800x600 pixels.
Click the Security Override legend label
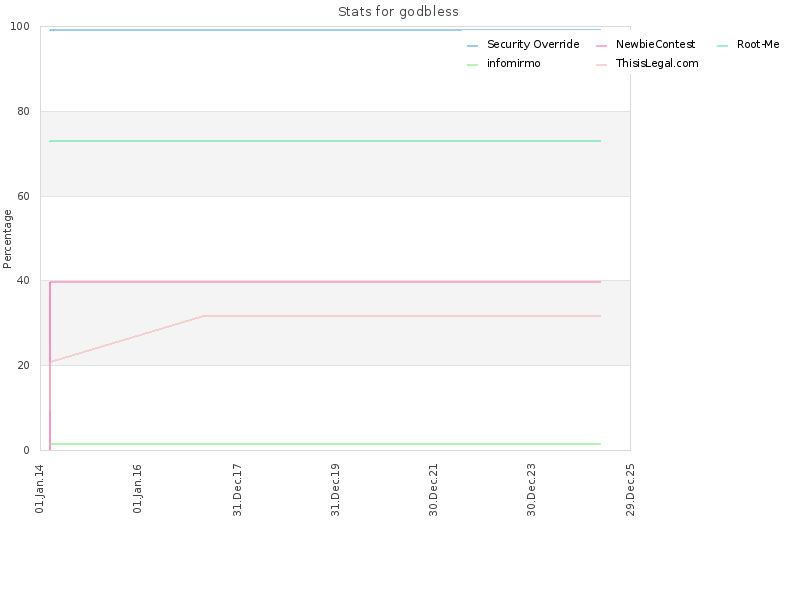(533, 44)
